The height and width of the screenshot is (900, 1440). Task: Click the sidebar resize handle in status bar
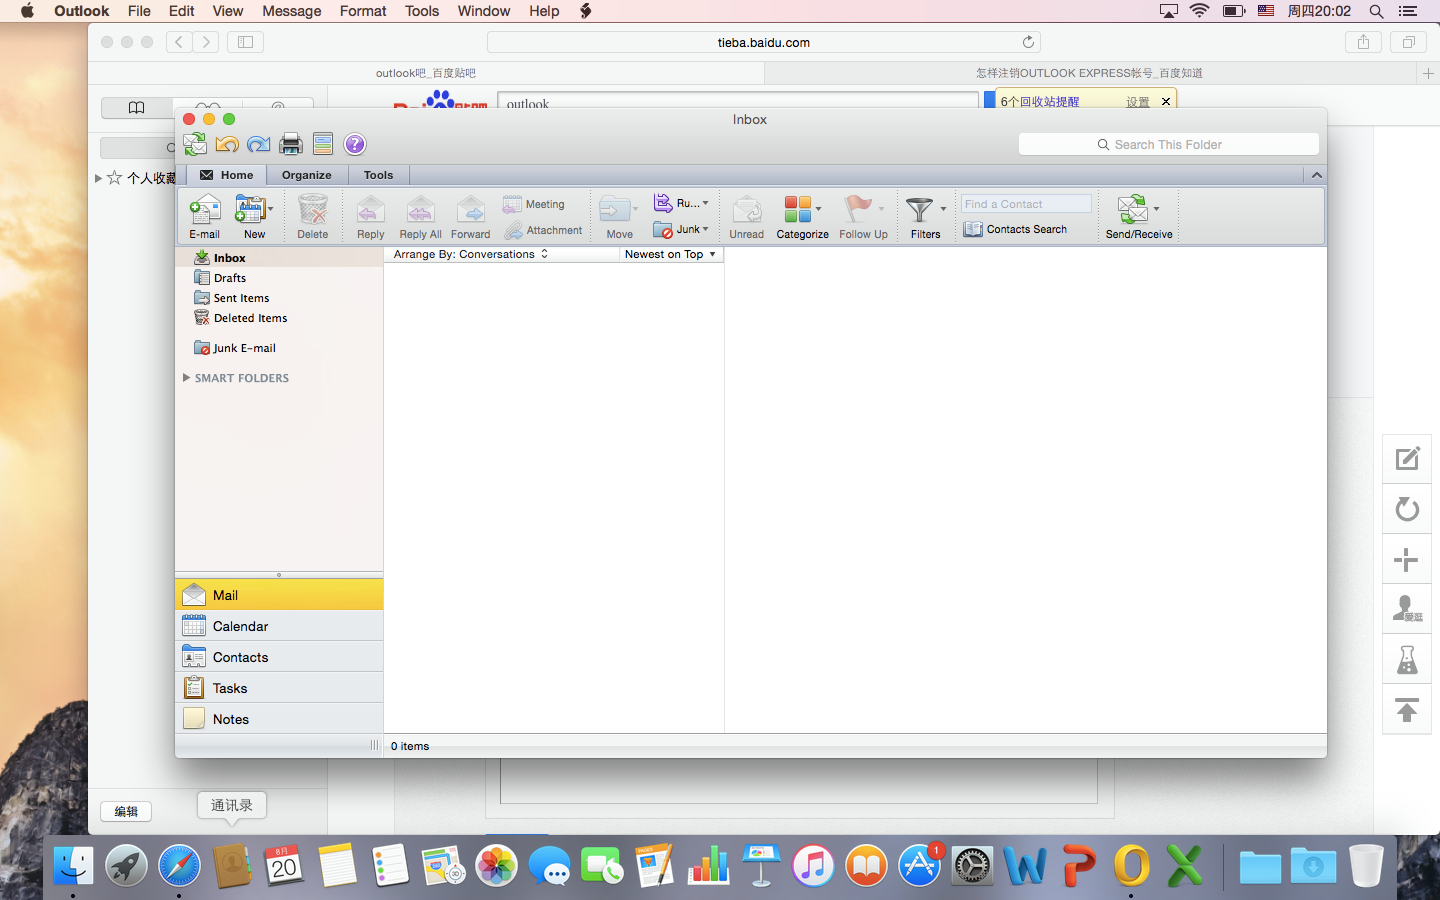coord(374,745)
